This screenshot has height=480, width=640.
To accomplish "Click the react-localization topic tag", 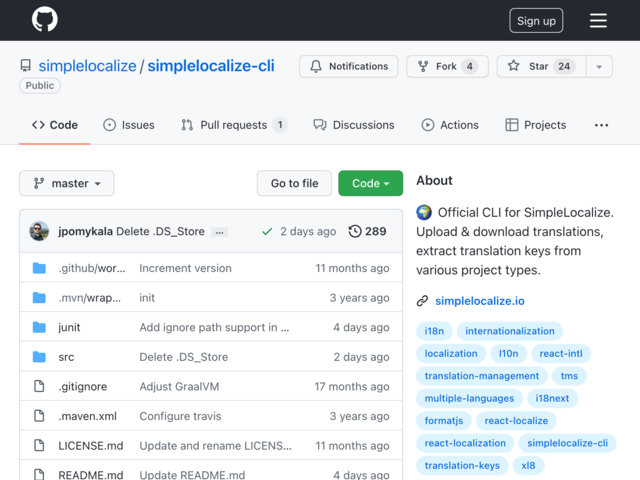I will (x=465, y=443).
